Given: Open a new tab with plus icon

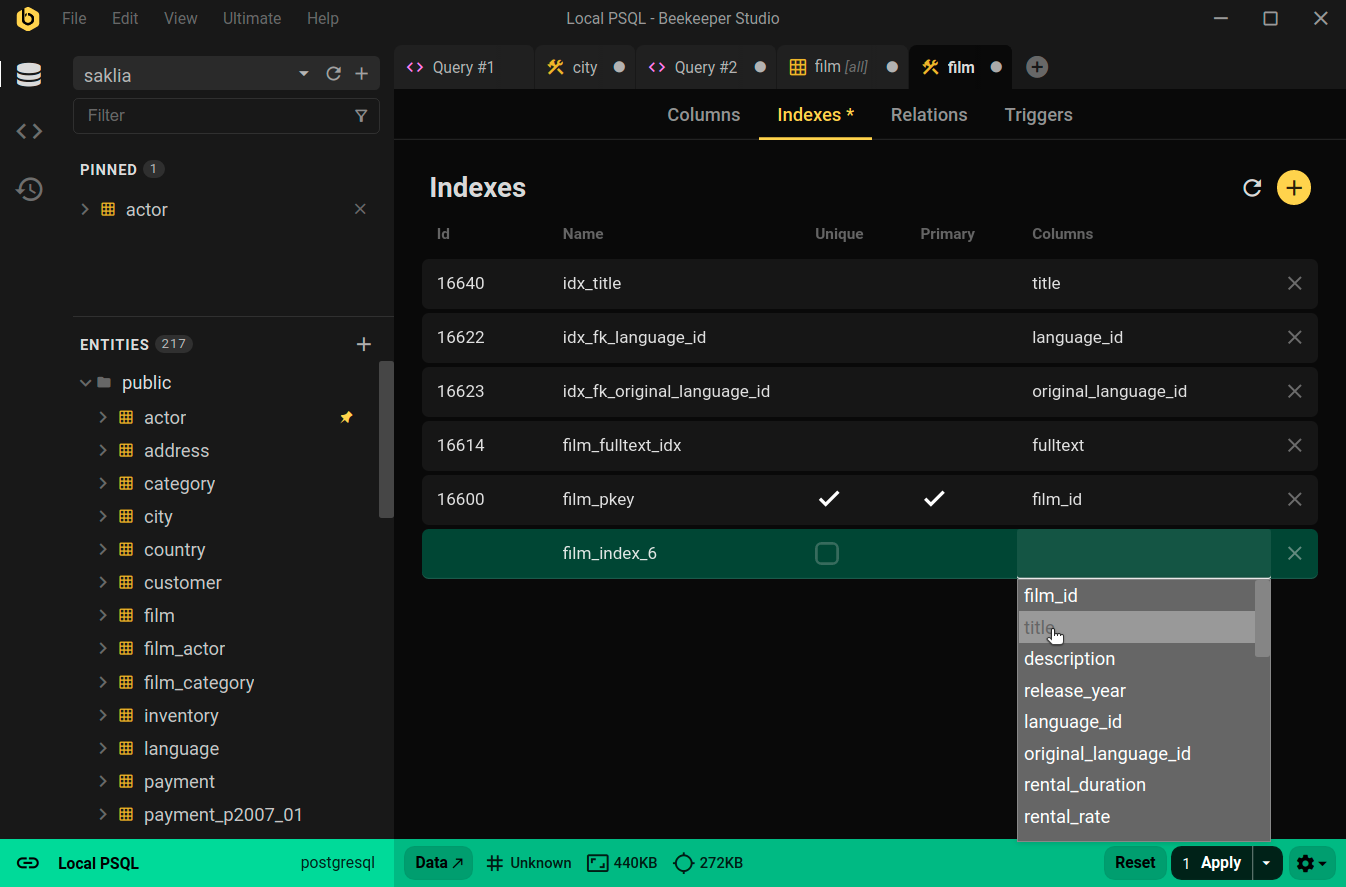Looking at the screenshot, I should point(1037,67).
